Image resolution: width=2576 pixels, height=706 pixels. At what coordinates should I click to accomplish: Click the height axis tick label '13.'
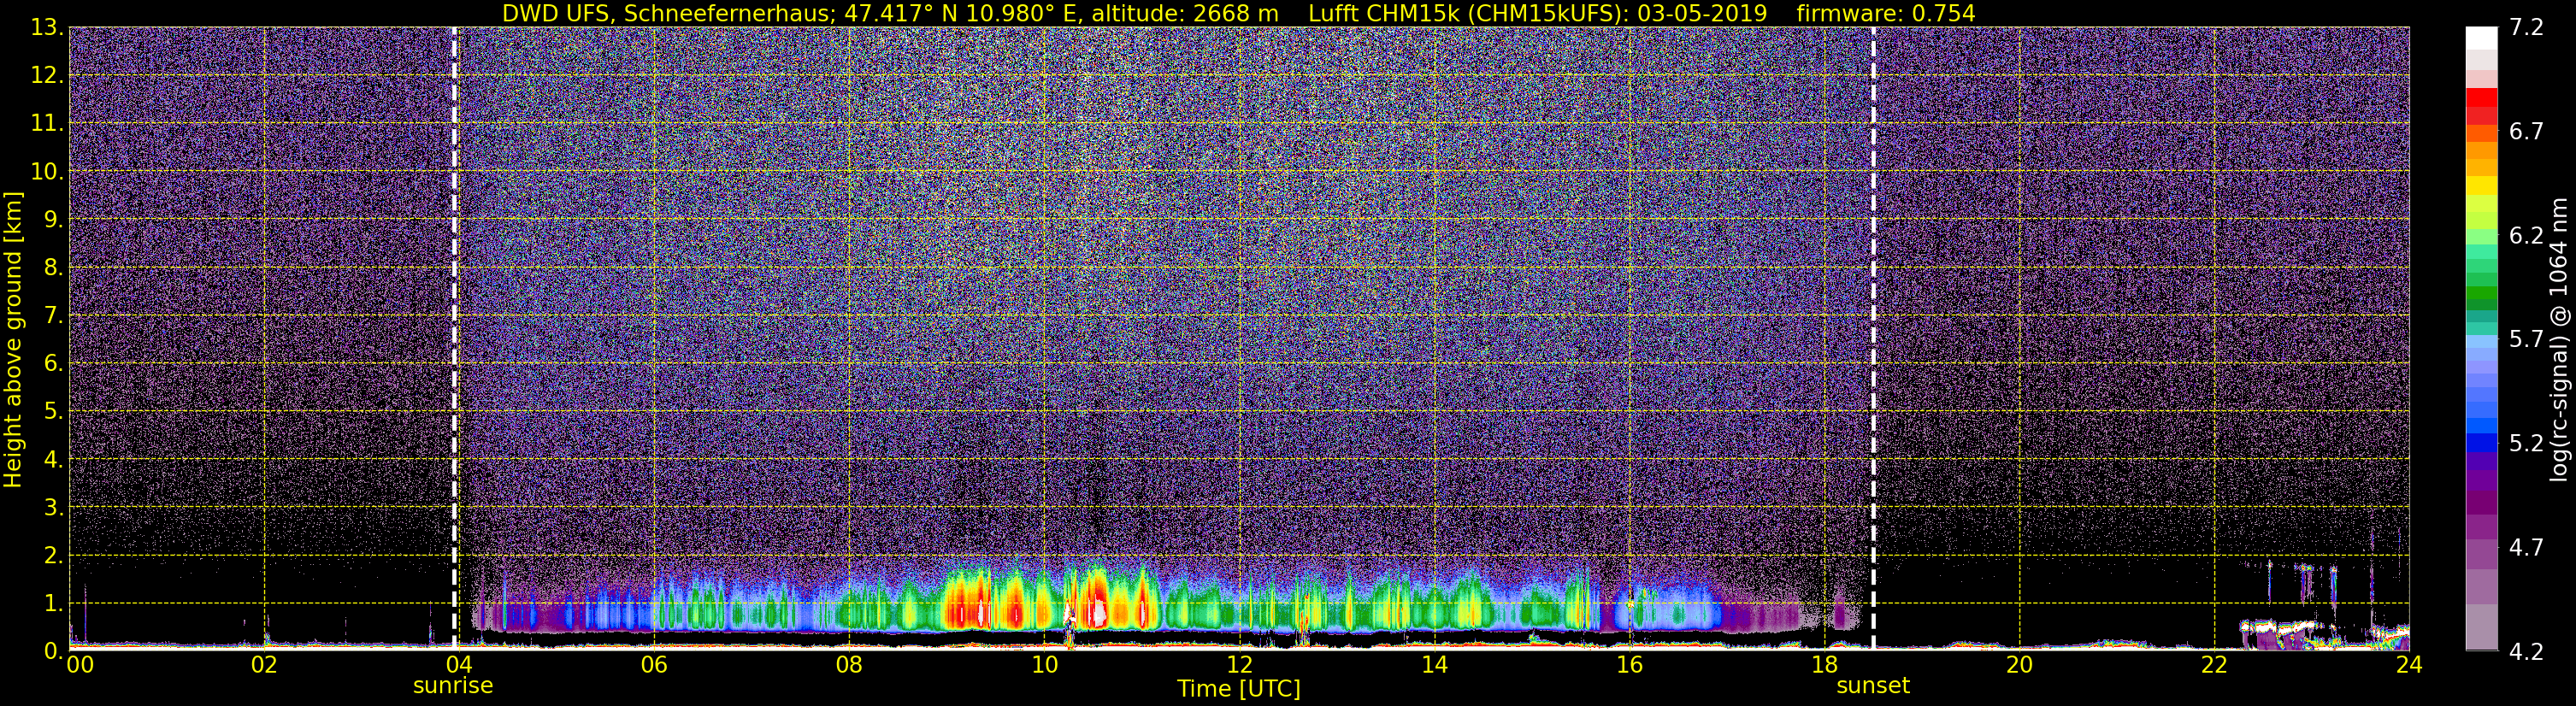(x=46, y=28)
